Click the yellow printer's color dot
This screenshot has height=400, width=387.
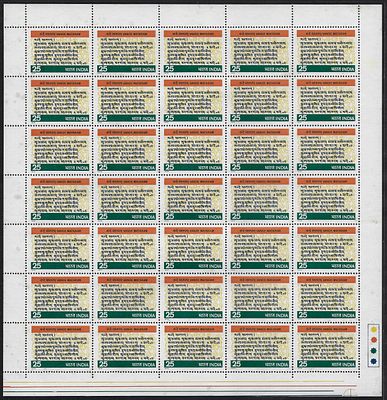tap(374, 330)
